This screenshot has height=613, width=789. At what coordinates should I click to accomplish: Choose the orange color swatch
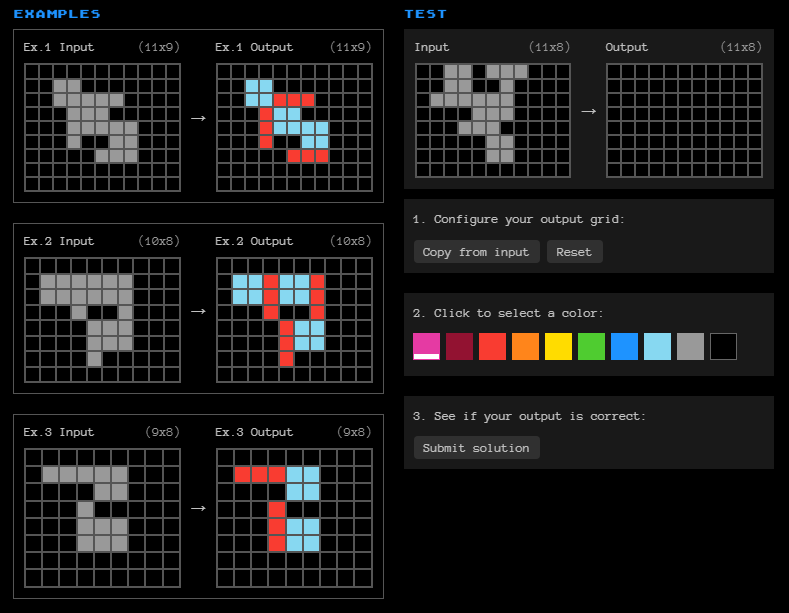pos(525,346)
